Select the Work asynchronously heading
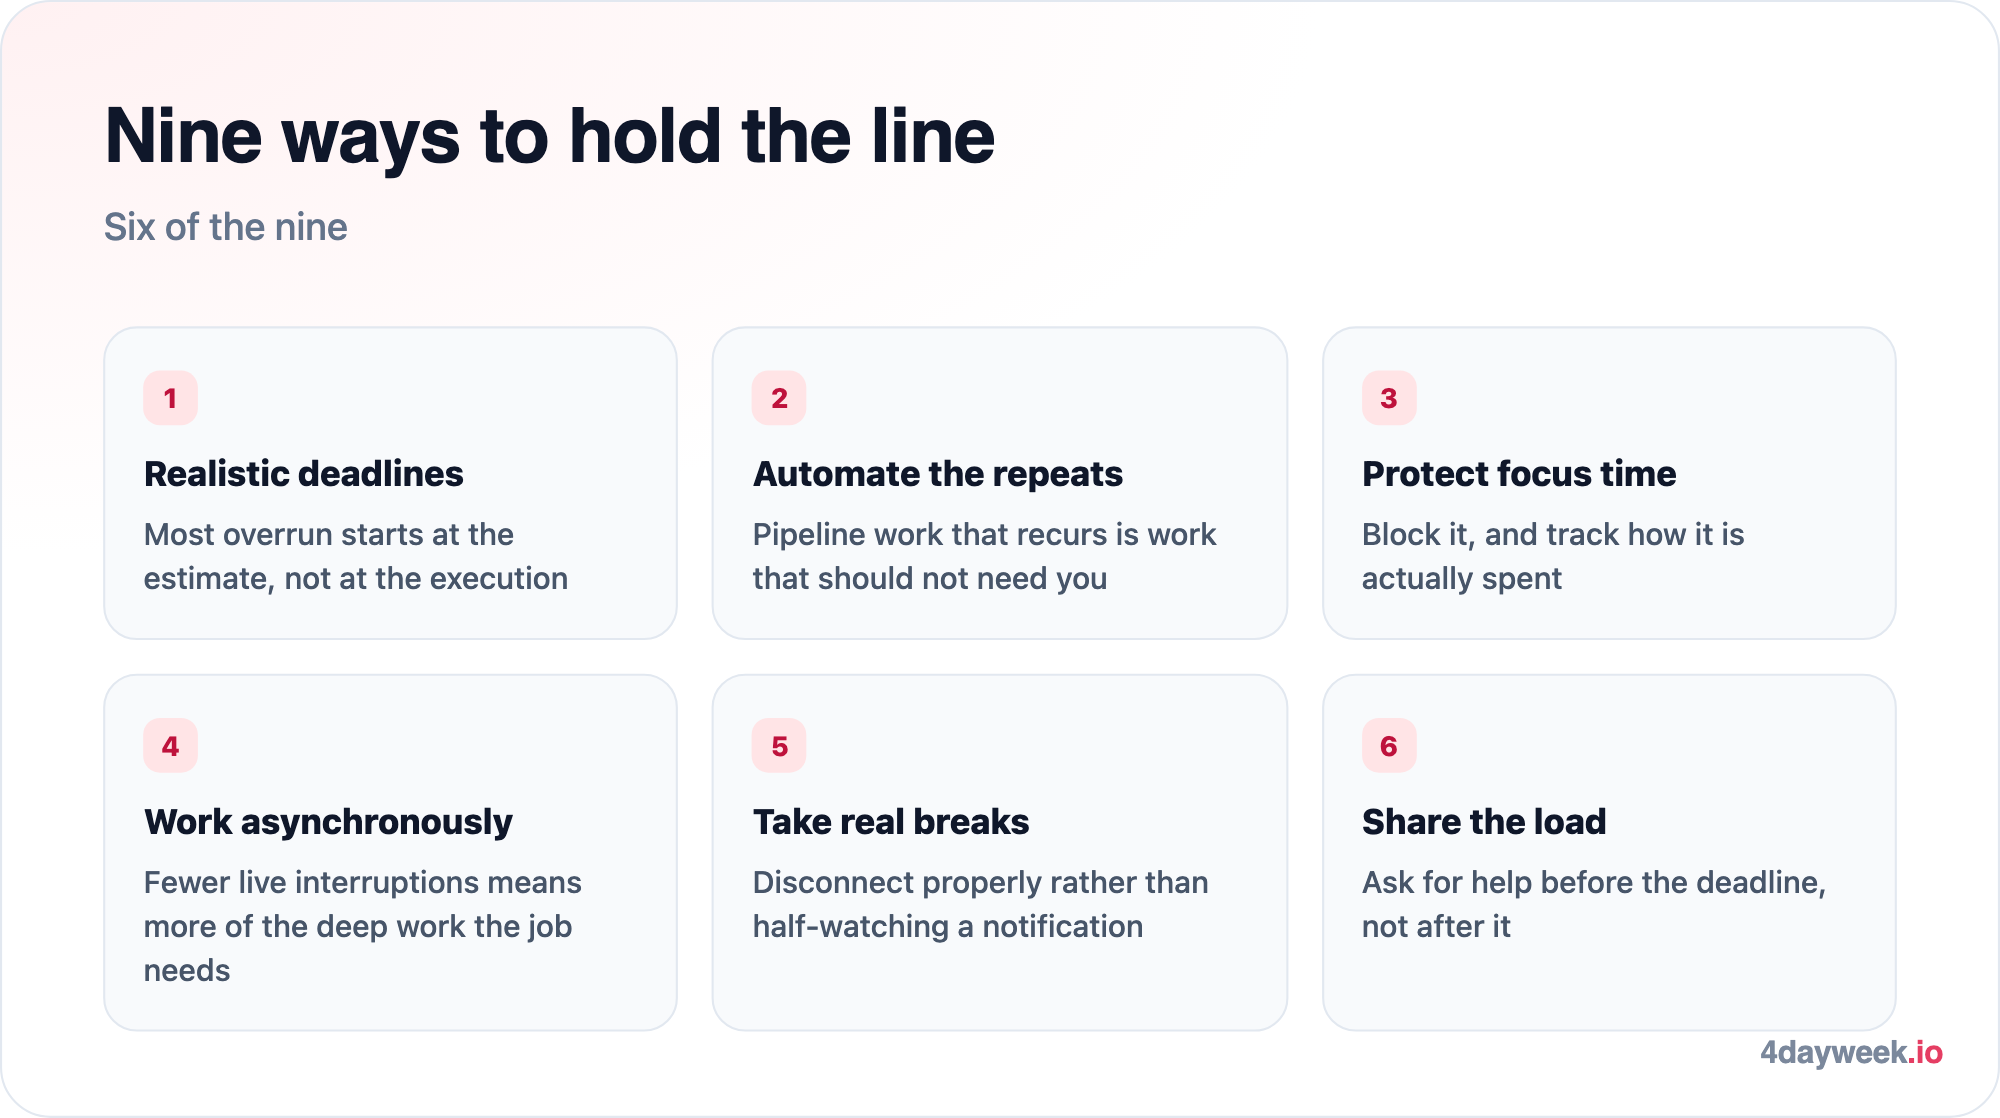The height and width of the screenshot is (1118, 2000). [x=328, y=822]
